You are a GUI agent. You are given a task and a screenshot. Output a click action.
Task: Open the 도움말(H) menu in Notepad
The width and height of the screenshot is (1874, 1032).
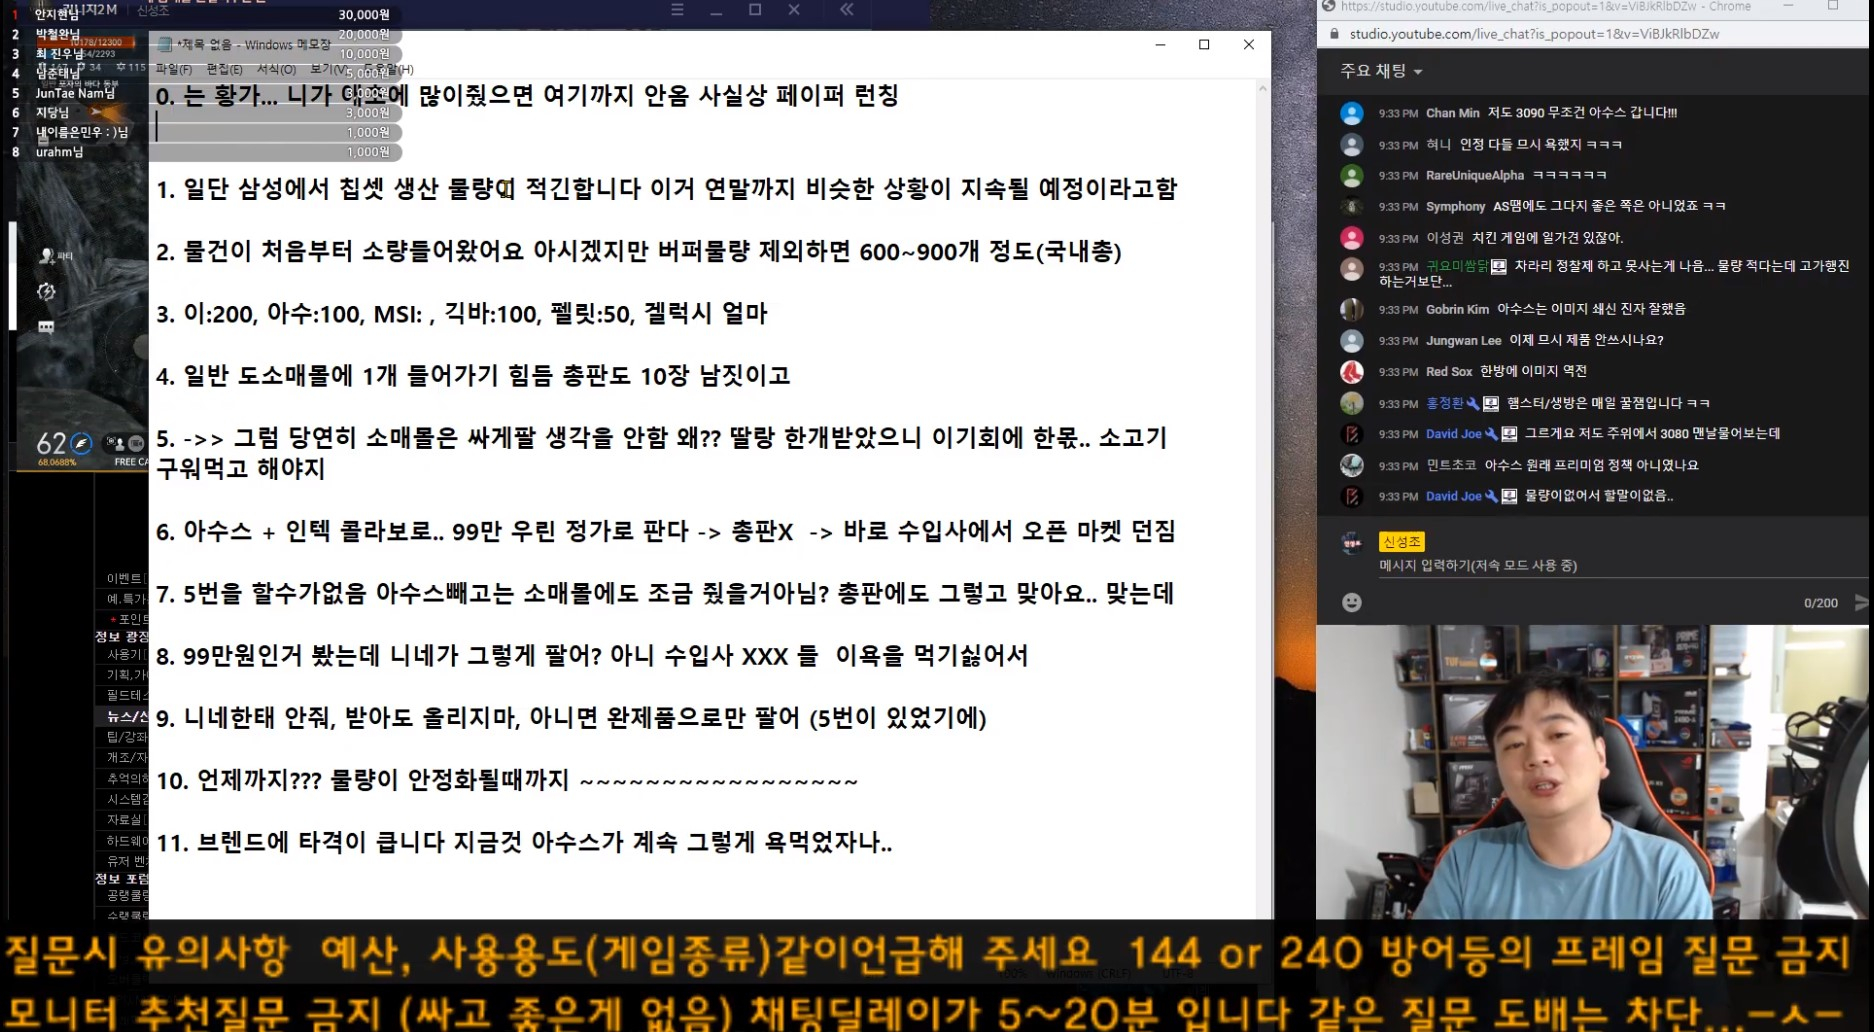390,69
